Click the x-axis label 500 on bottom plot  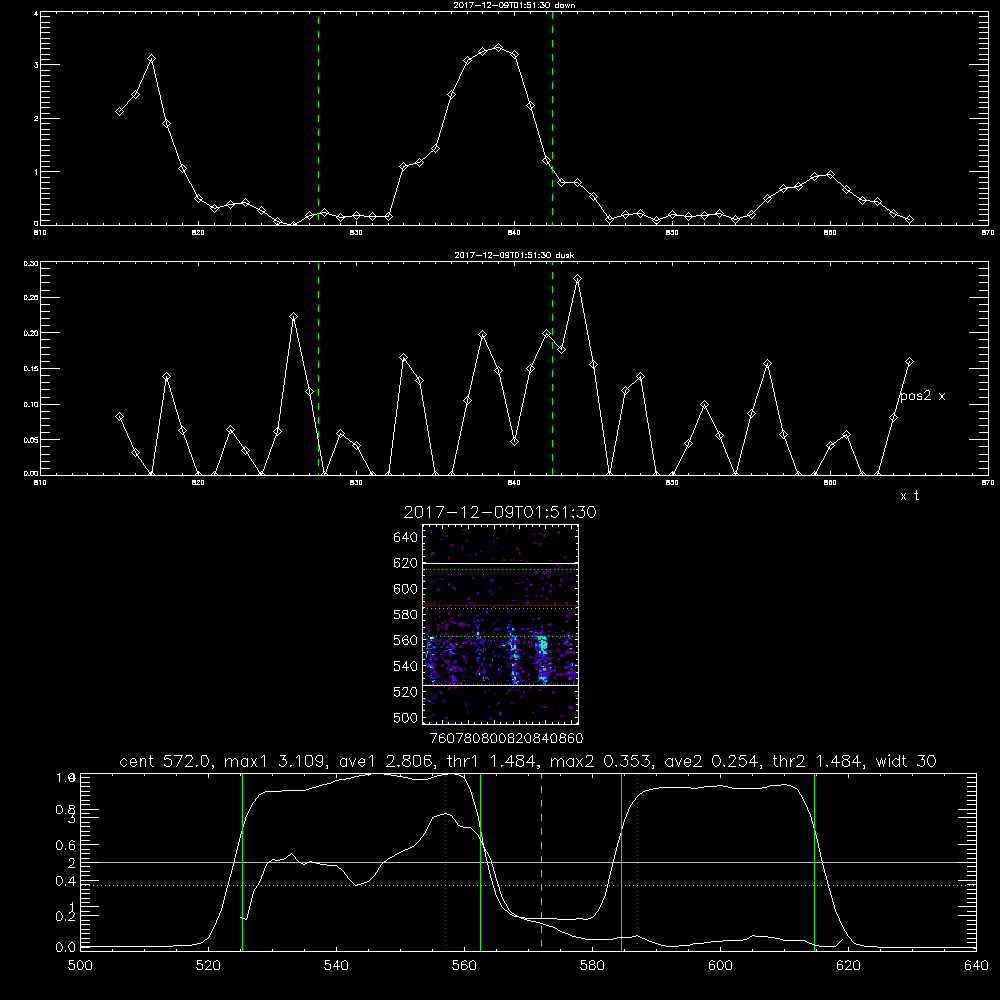pos(80,966)
